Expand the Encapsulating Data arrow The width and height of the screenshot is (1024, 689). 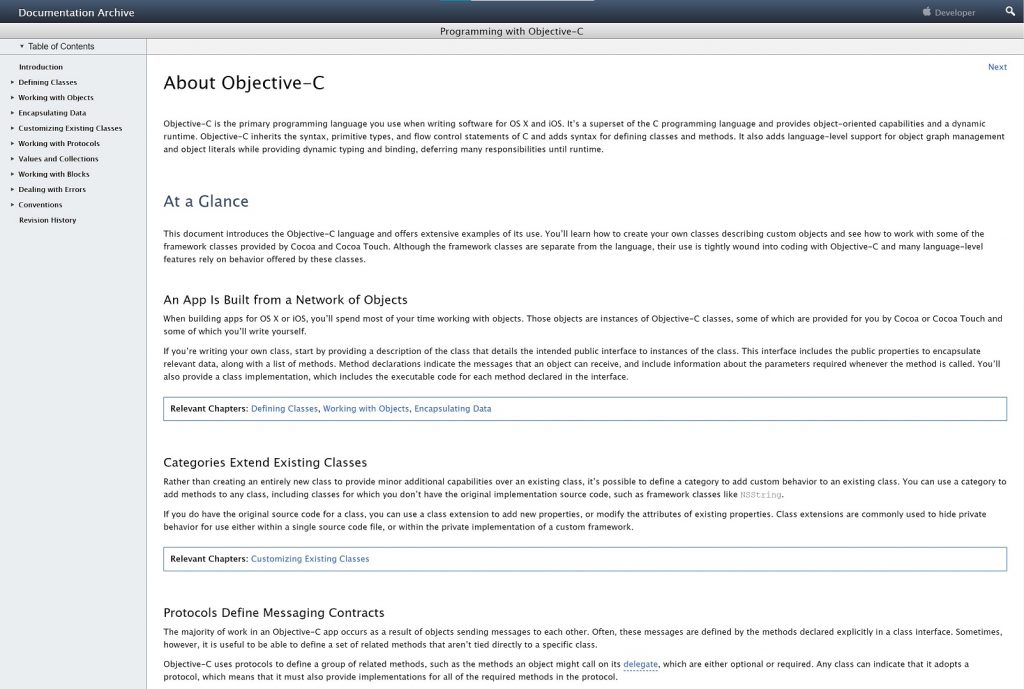click(x=12, y=113)
